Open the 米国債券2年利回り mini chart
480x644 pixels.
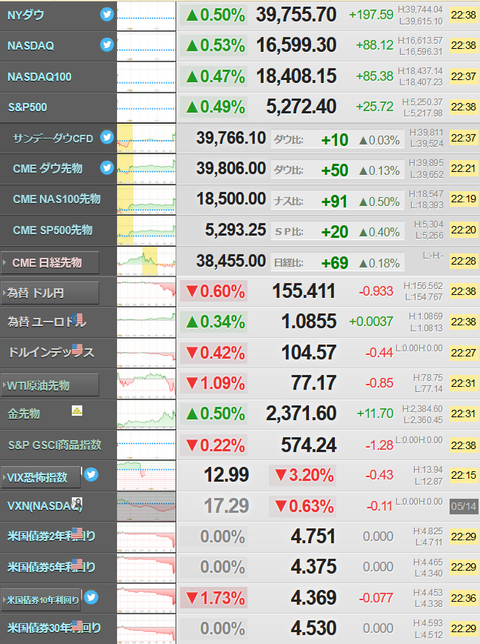(x=146, y=537)
